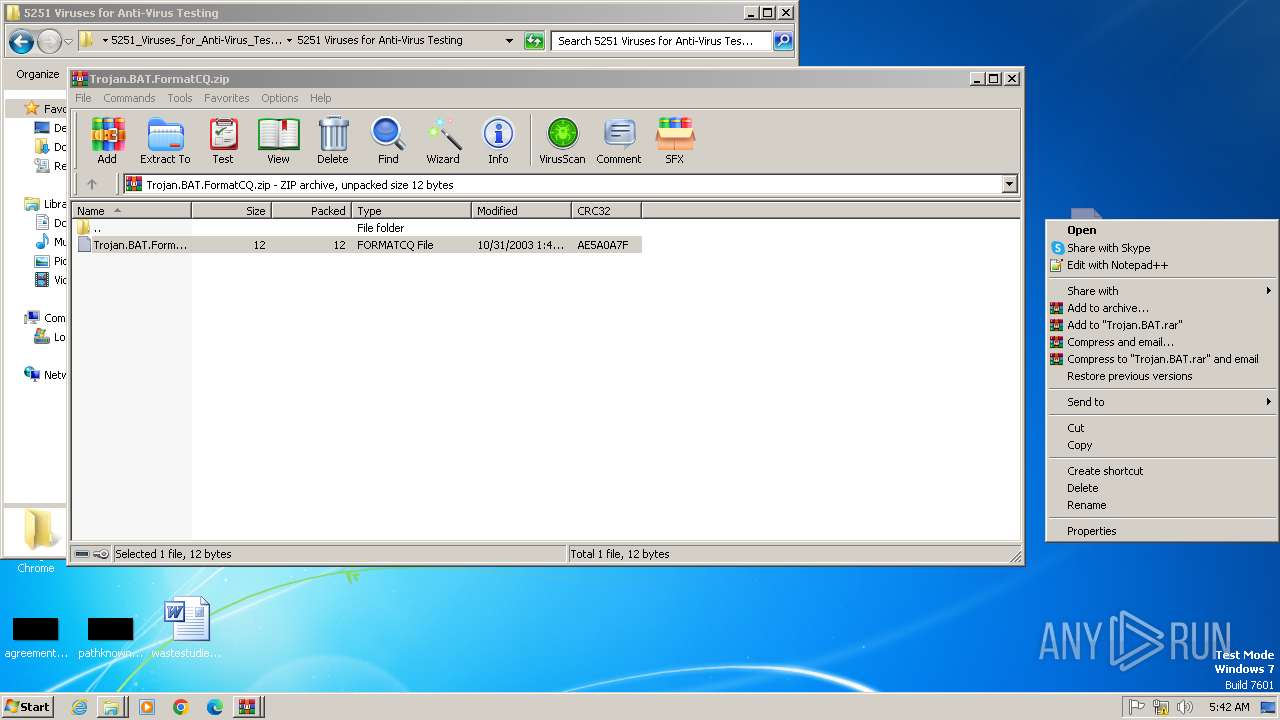The width and height of the screenshot is (1280, 720).
Task: Expand the archive path dropdown
Action: pos(1009,184)
